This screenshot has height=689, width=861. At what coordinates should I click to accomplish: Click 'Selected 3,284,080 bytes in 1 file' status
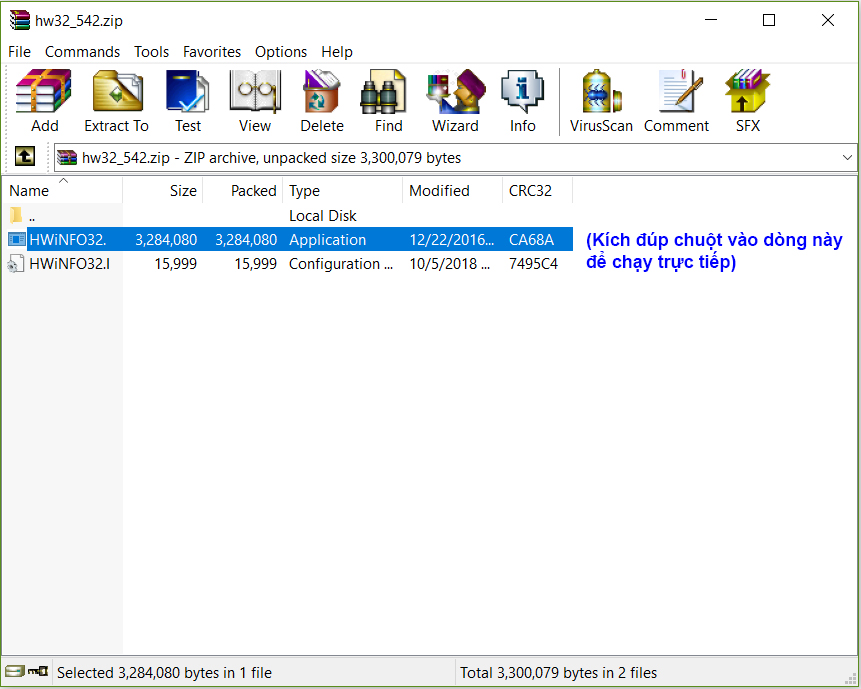164,673
